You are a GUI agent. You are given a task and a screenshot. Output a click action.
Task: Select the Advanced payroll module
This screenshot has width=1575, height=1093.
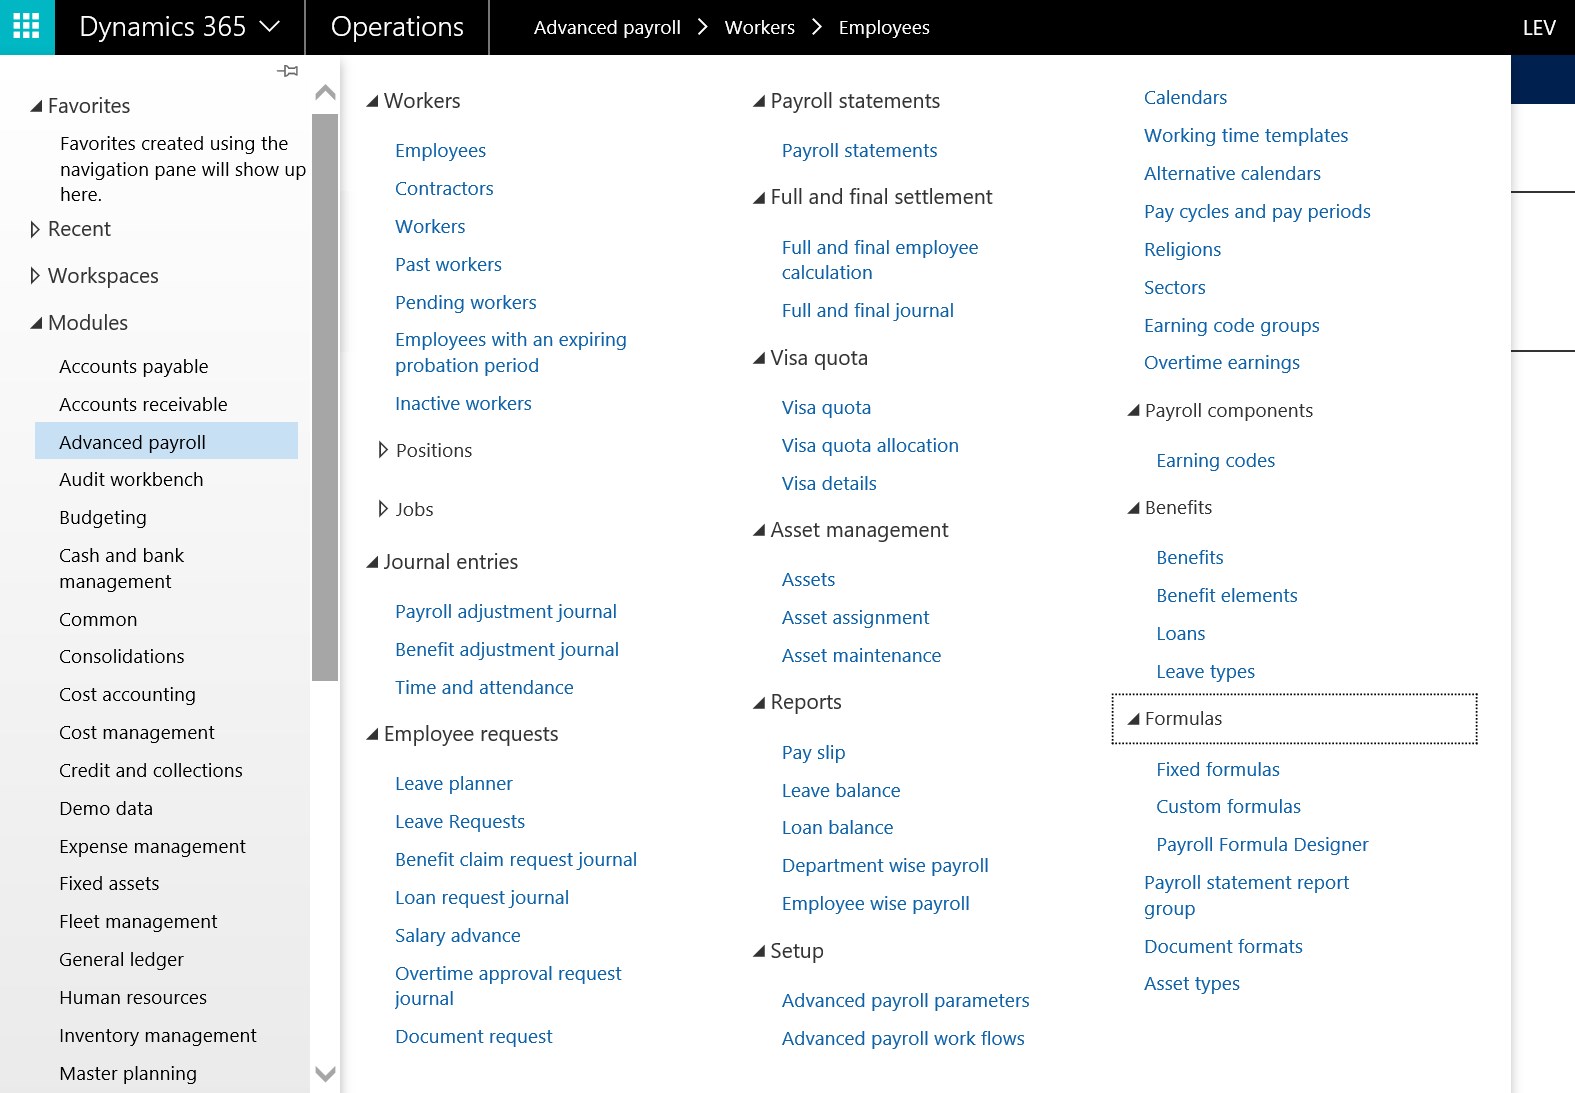[166, 441]
